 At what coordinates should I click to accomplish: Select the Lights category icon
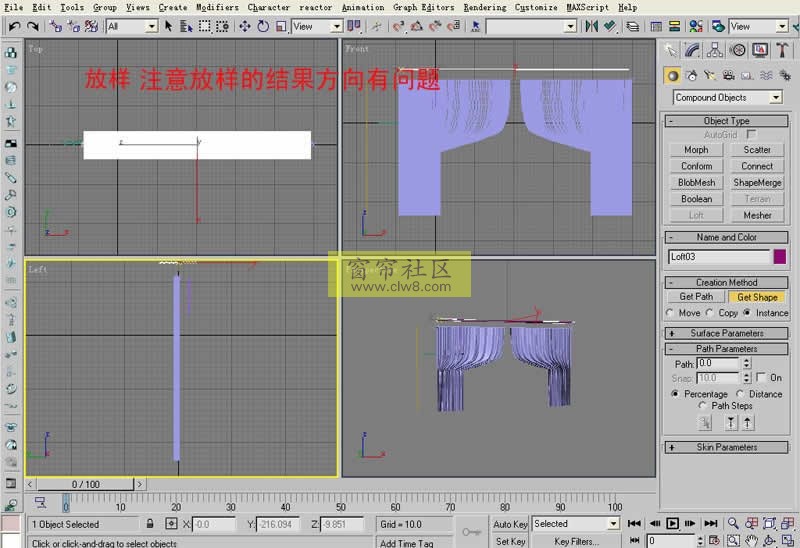click(x=710, y=76)
